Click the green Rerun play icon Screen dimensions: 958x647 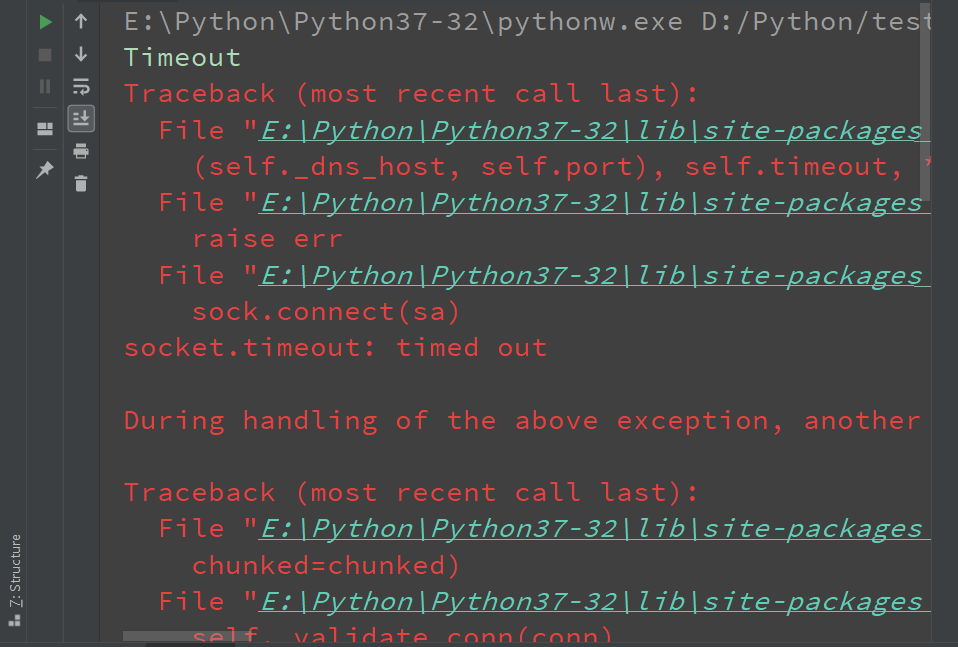(x=45, y=22)
